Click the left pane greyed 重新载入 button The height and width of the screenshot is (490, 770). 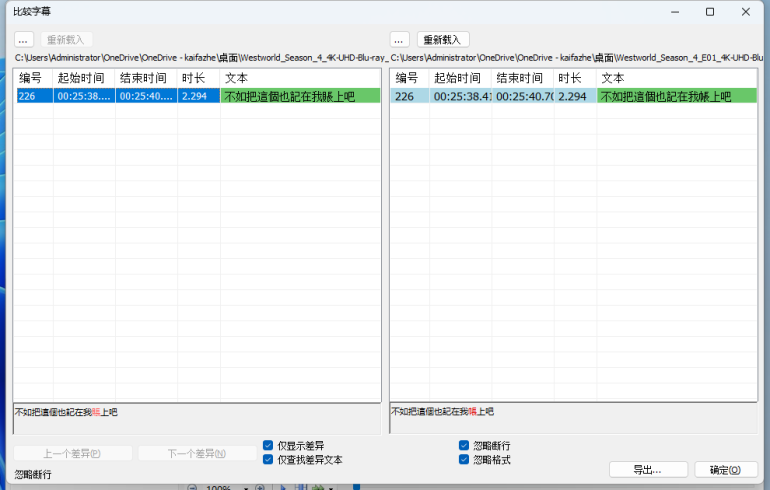pos(66,40)
